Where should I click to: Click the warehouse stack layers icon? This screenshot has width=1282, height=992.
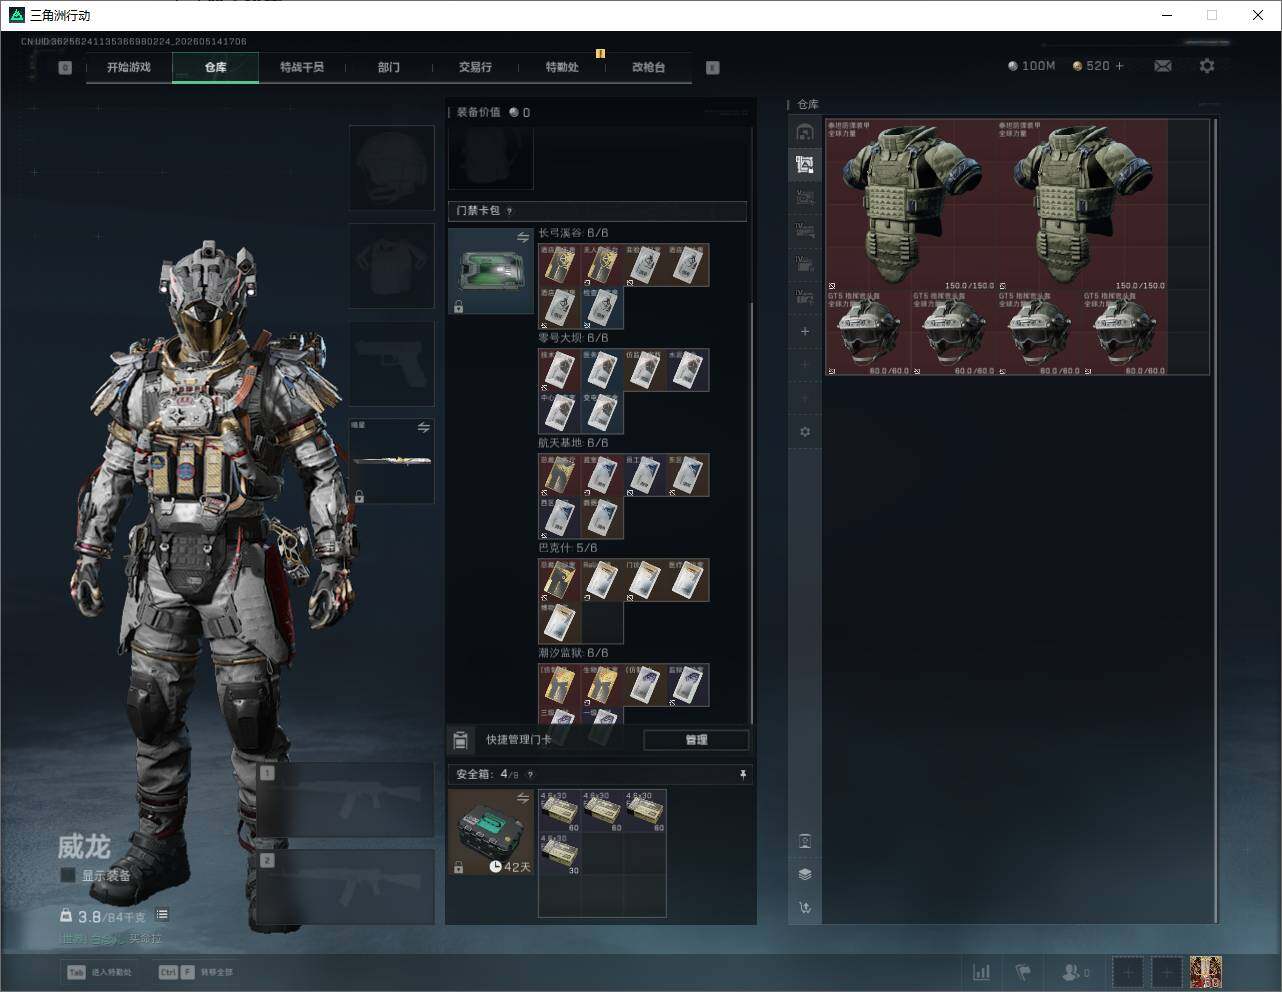(805, 874)
